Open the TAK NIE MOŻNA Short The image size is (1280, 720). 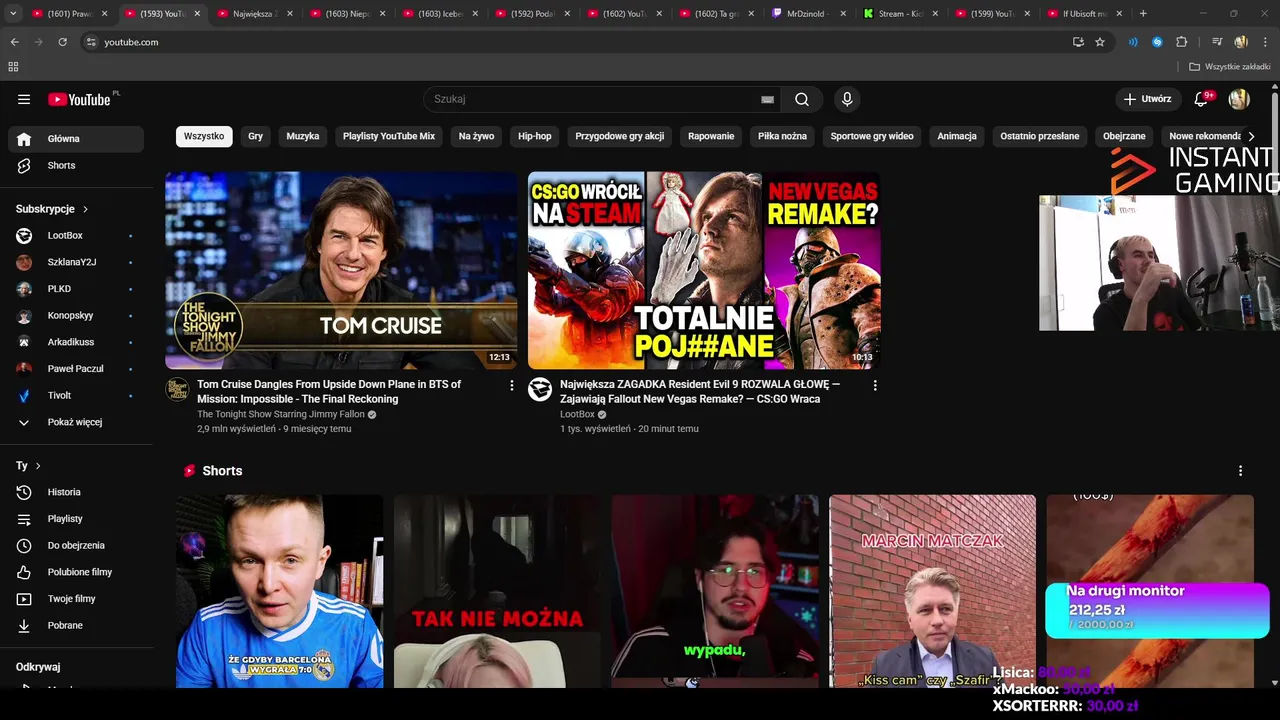coord(497,591)
